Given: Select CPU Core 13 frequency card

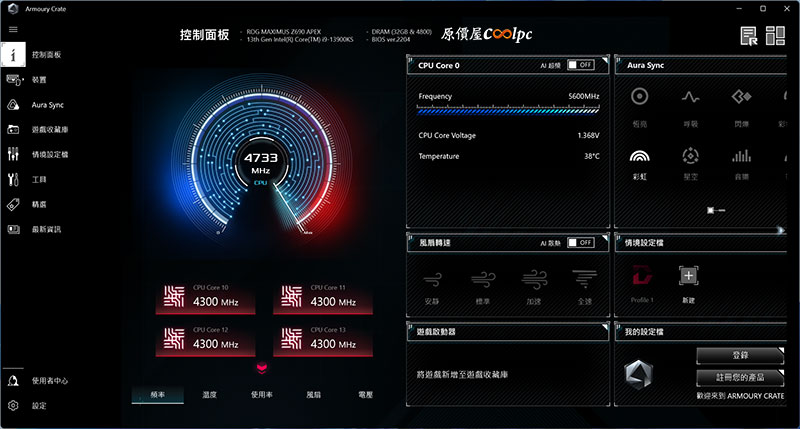Looking at the screenshot, I should click(323, 340).
